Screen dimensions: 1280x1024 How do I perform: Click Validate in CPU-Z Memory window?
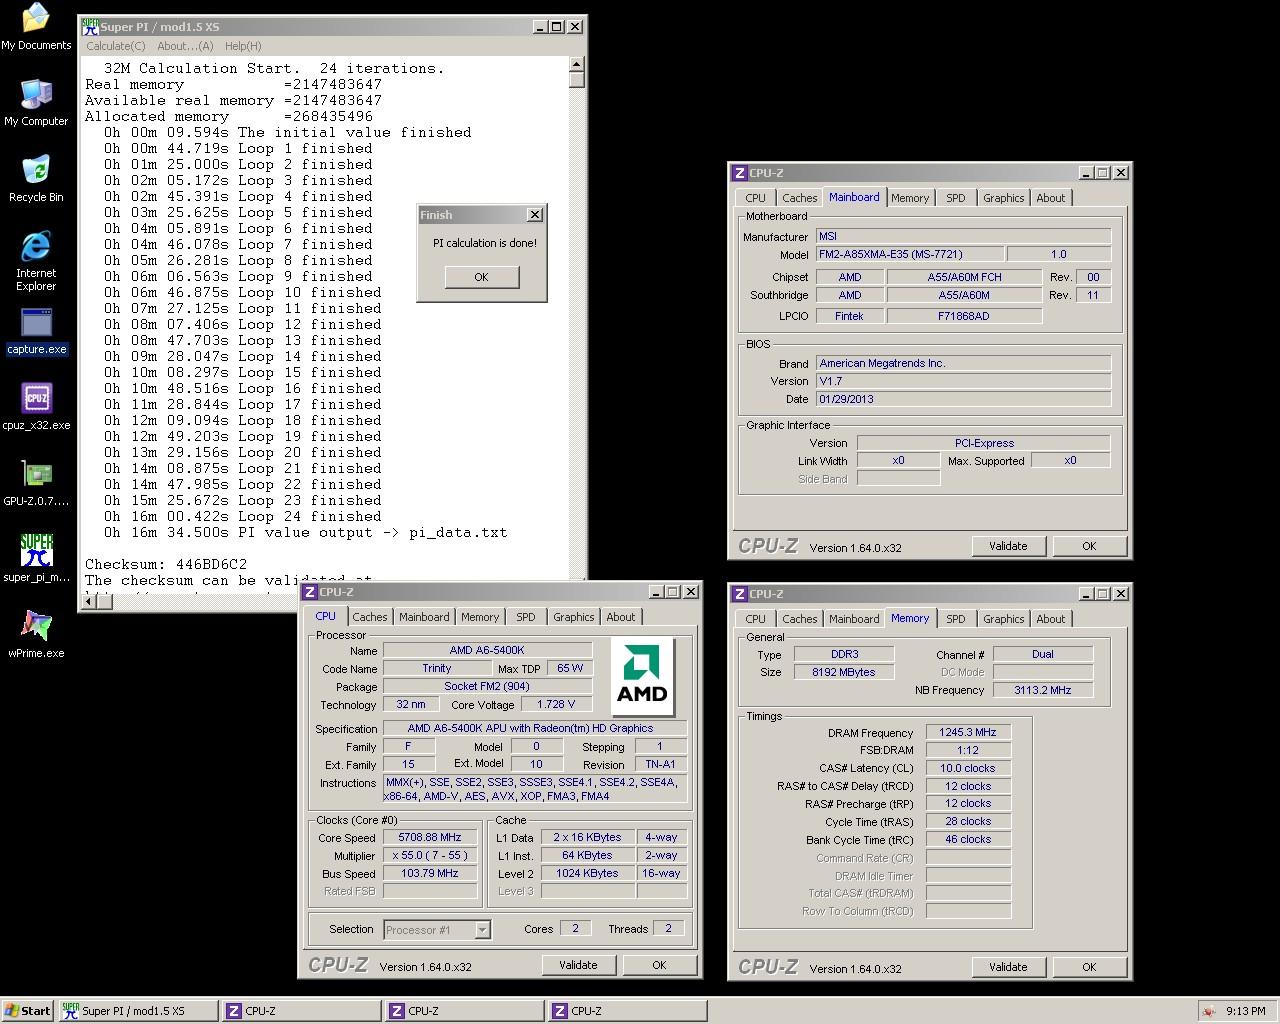coord(1008,967)
